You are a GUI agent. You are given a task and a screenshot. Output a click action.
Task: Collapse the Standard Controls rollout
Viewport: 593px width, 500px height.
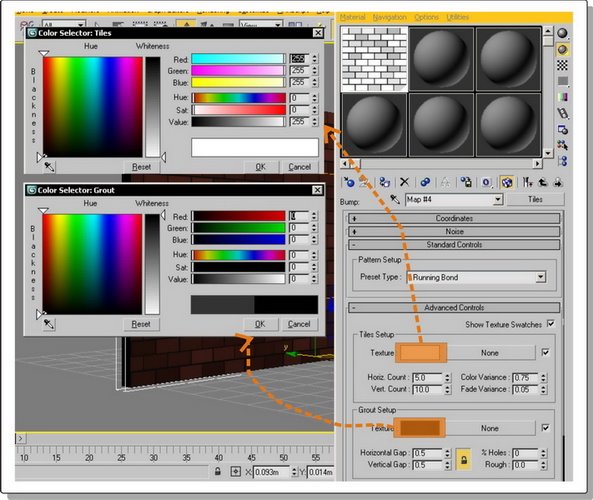(454, 244)
